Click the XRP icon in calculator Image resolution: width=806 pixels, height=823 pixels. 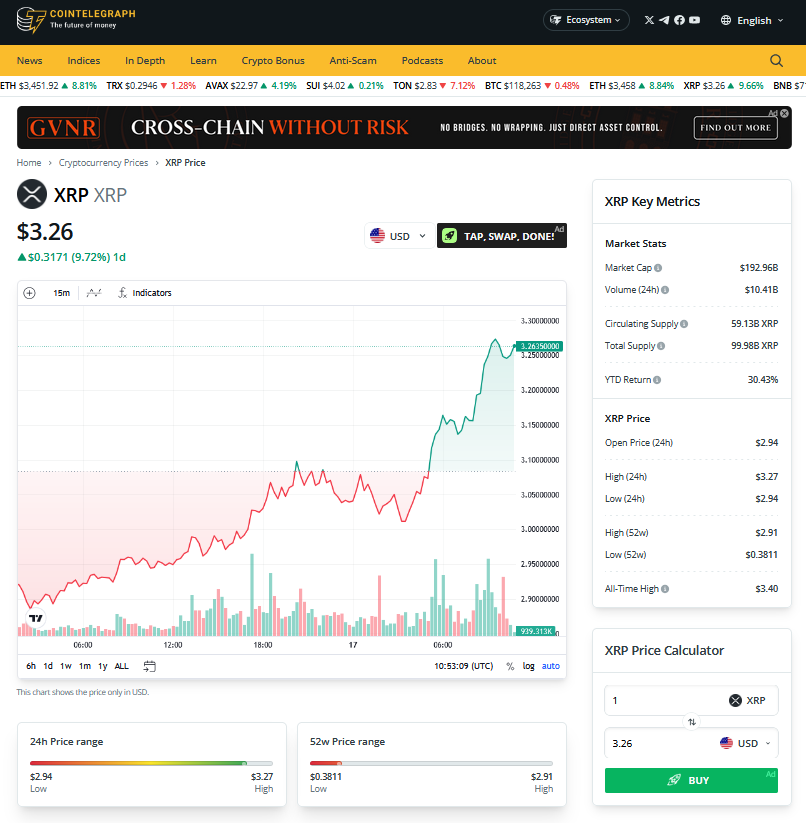[x=735, y=700]
